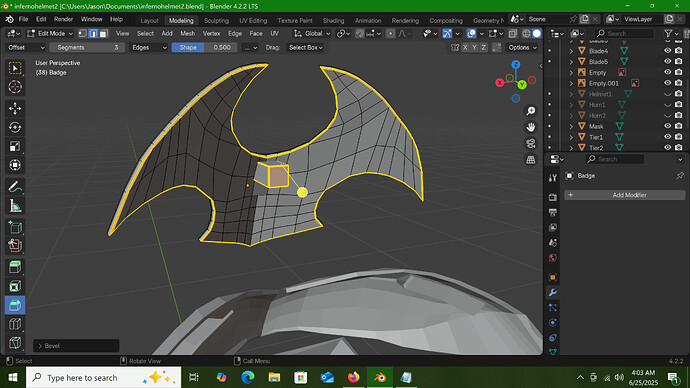
Task: Open the Edit Mode dropdown
Action: [x=50, y=33]
